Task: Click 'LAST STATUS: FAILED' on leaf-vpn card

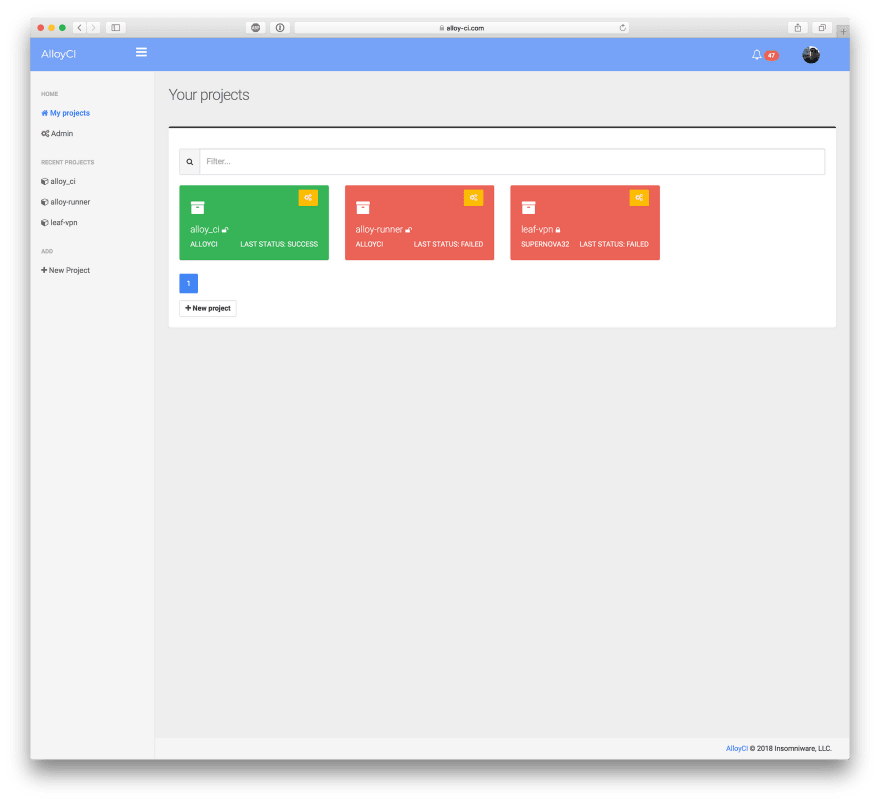Action: 614,244
